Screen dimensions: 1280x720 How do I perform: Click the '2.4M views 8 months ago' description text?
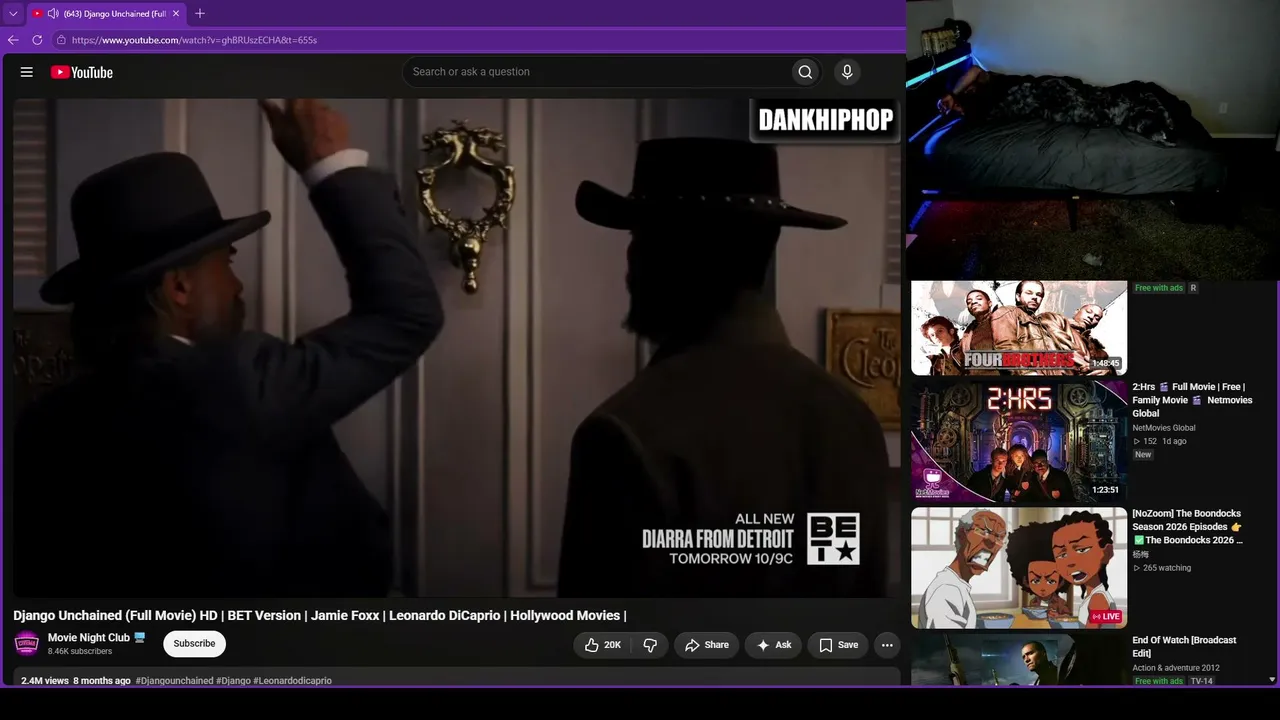click(x=76, y=681)
